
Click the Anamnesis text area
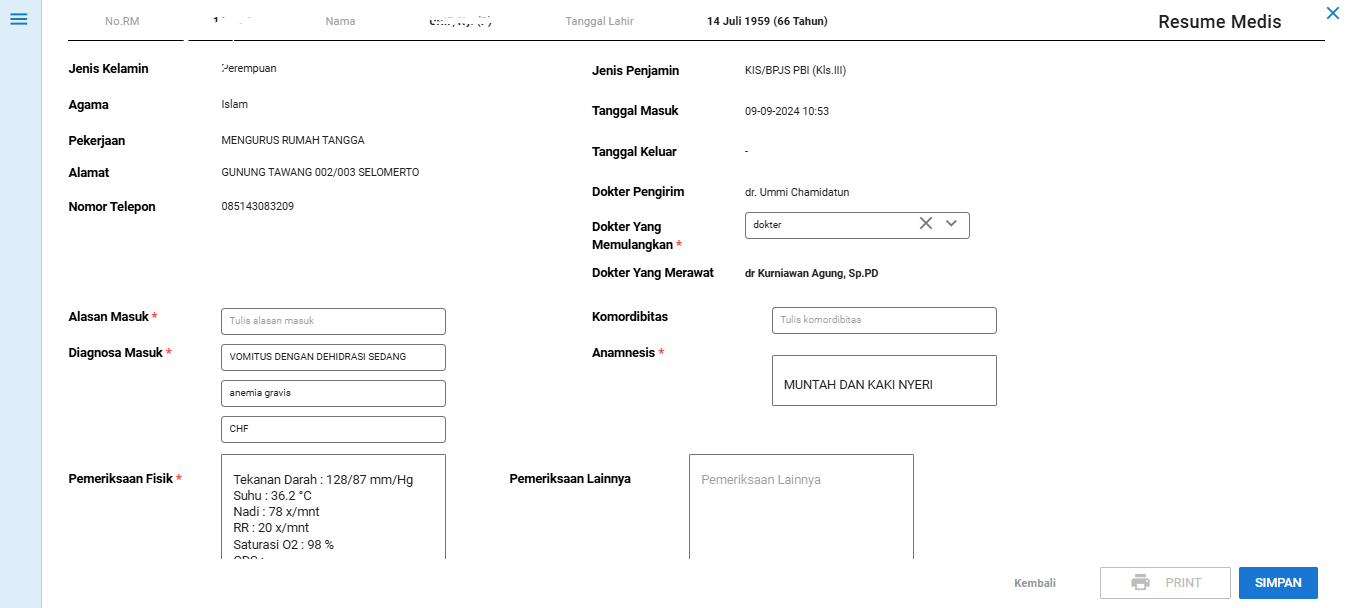pyautogui.click(x=884, y=381)
